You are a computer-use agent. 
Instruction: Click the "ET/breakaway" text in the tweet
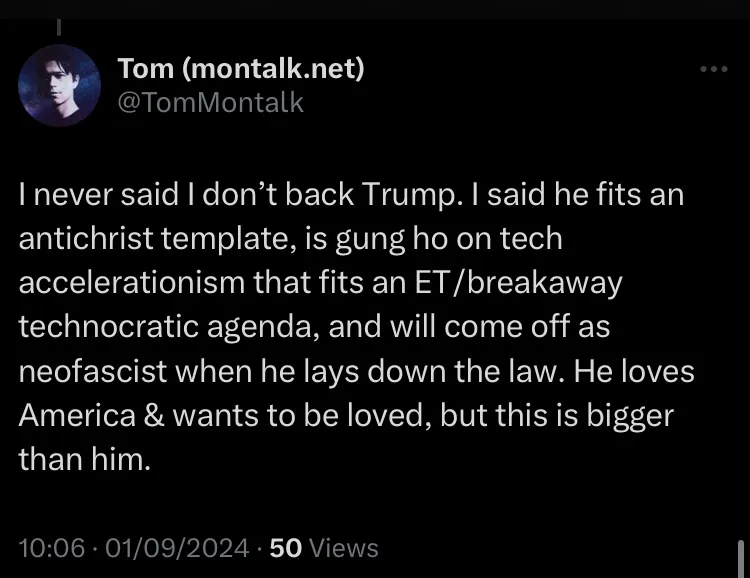pyautogui.click(x=542, y=282)
